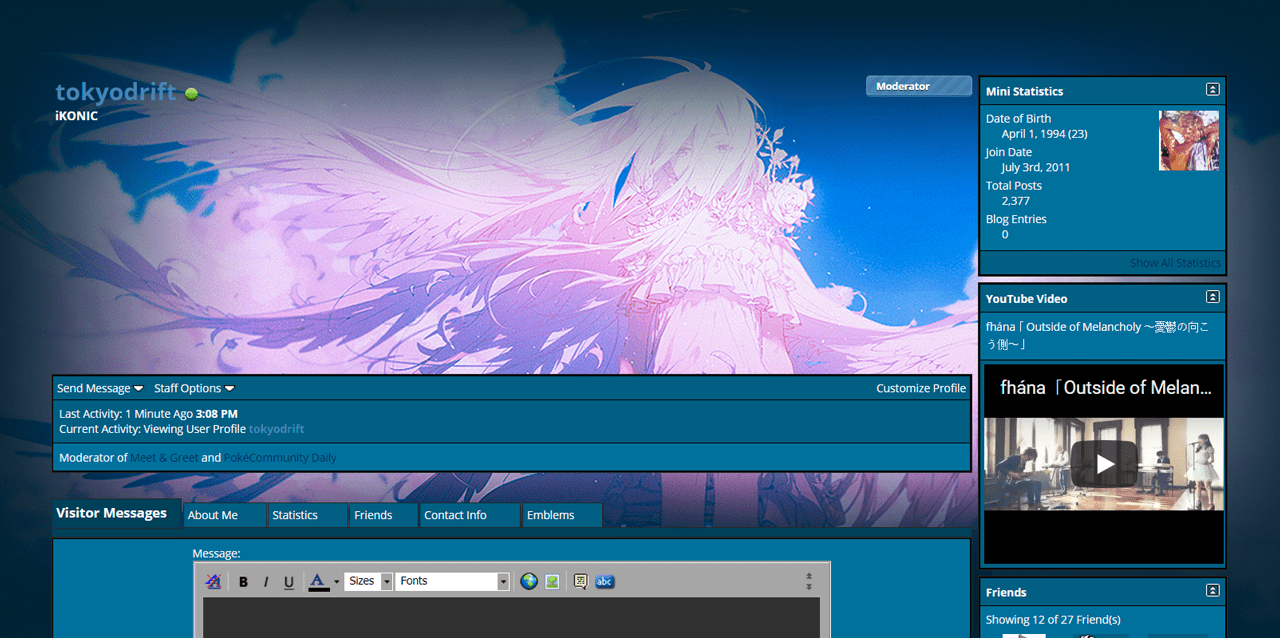Click the Customize Profile link
This screenshot has height=638, width=1280.
[921, 388]
